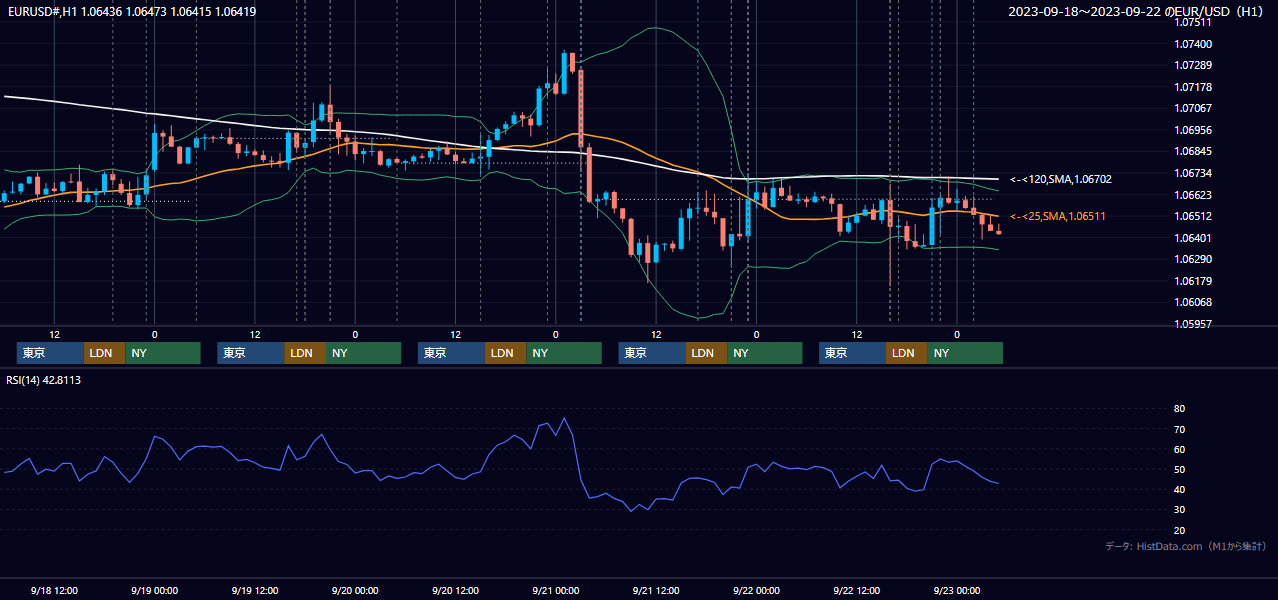Click the '9/23 00:00' time axis label
Screen dimensions: 1278x600
[957, 590]
